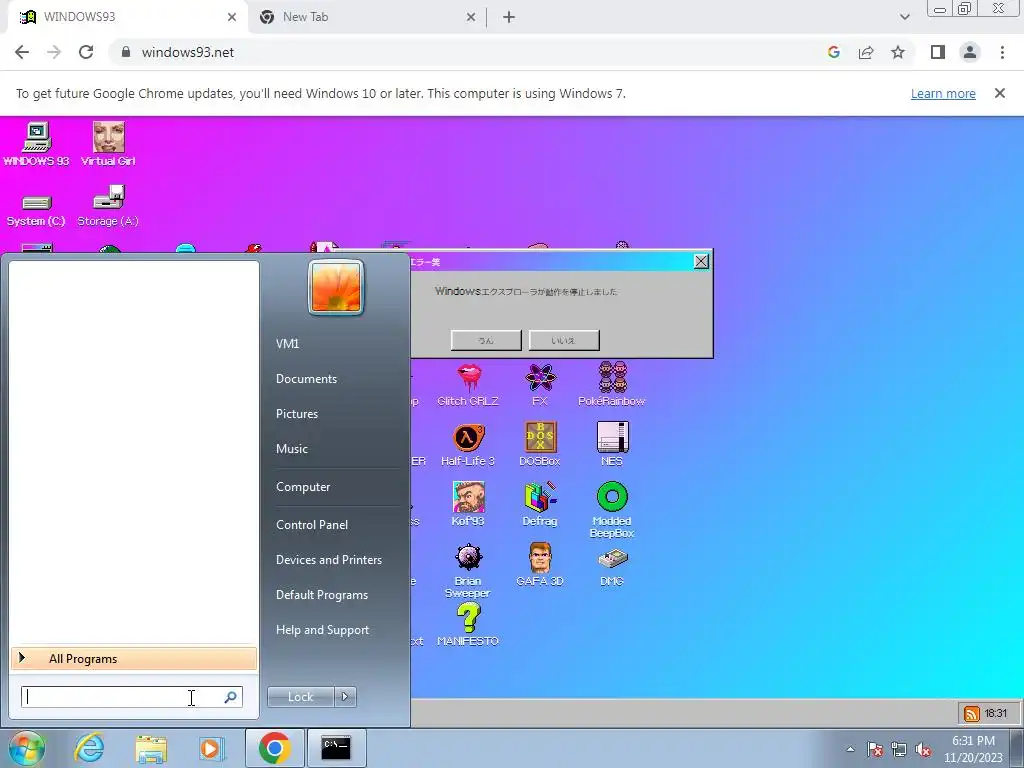Viewport: 1024px width, 768px height.
Task: Show hidden system tray icons
Action: [x=850, y=750]
